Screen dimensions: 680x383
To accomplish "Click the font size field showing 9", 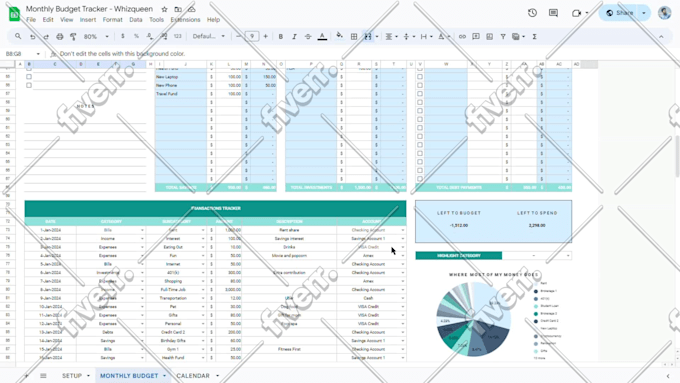I will pyautogui.click(x=252, y=37).
